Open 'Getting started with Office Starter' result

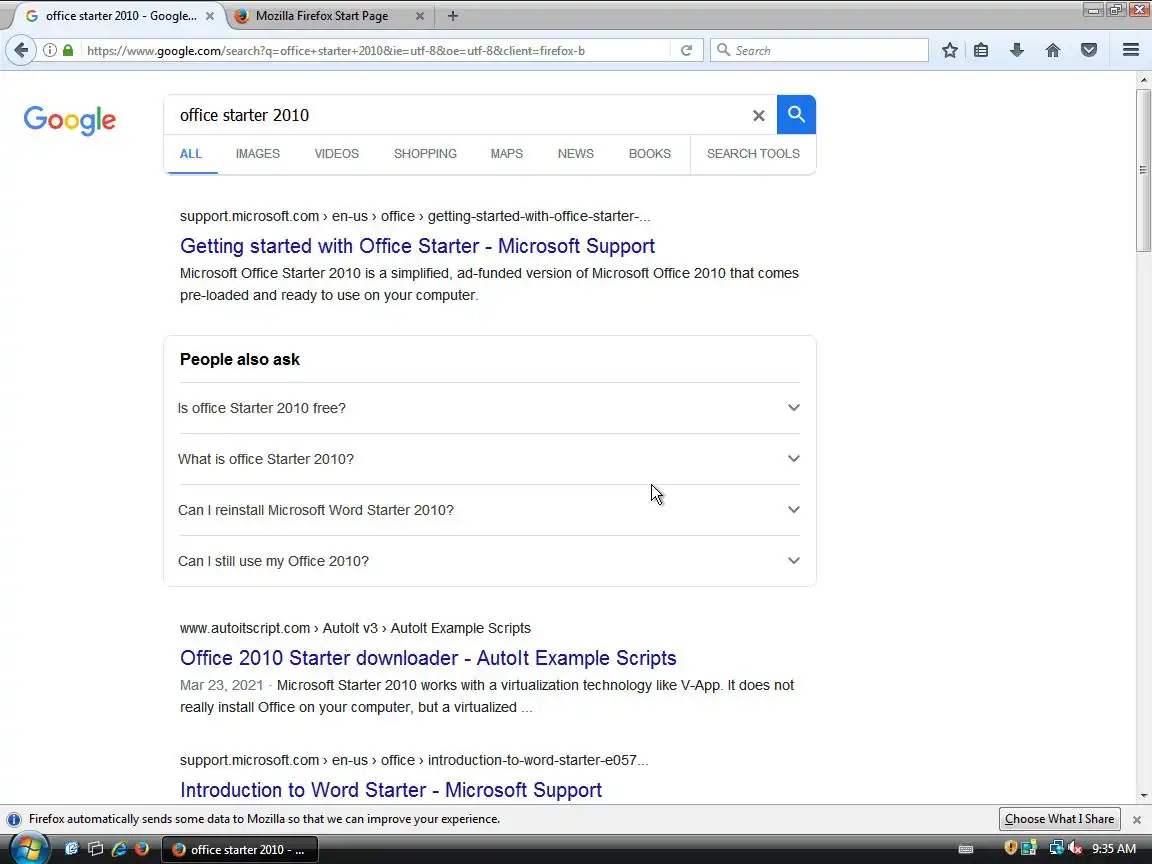pyautogui.click(x=417, y=246)
